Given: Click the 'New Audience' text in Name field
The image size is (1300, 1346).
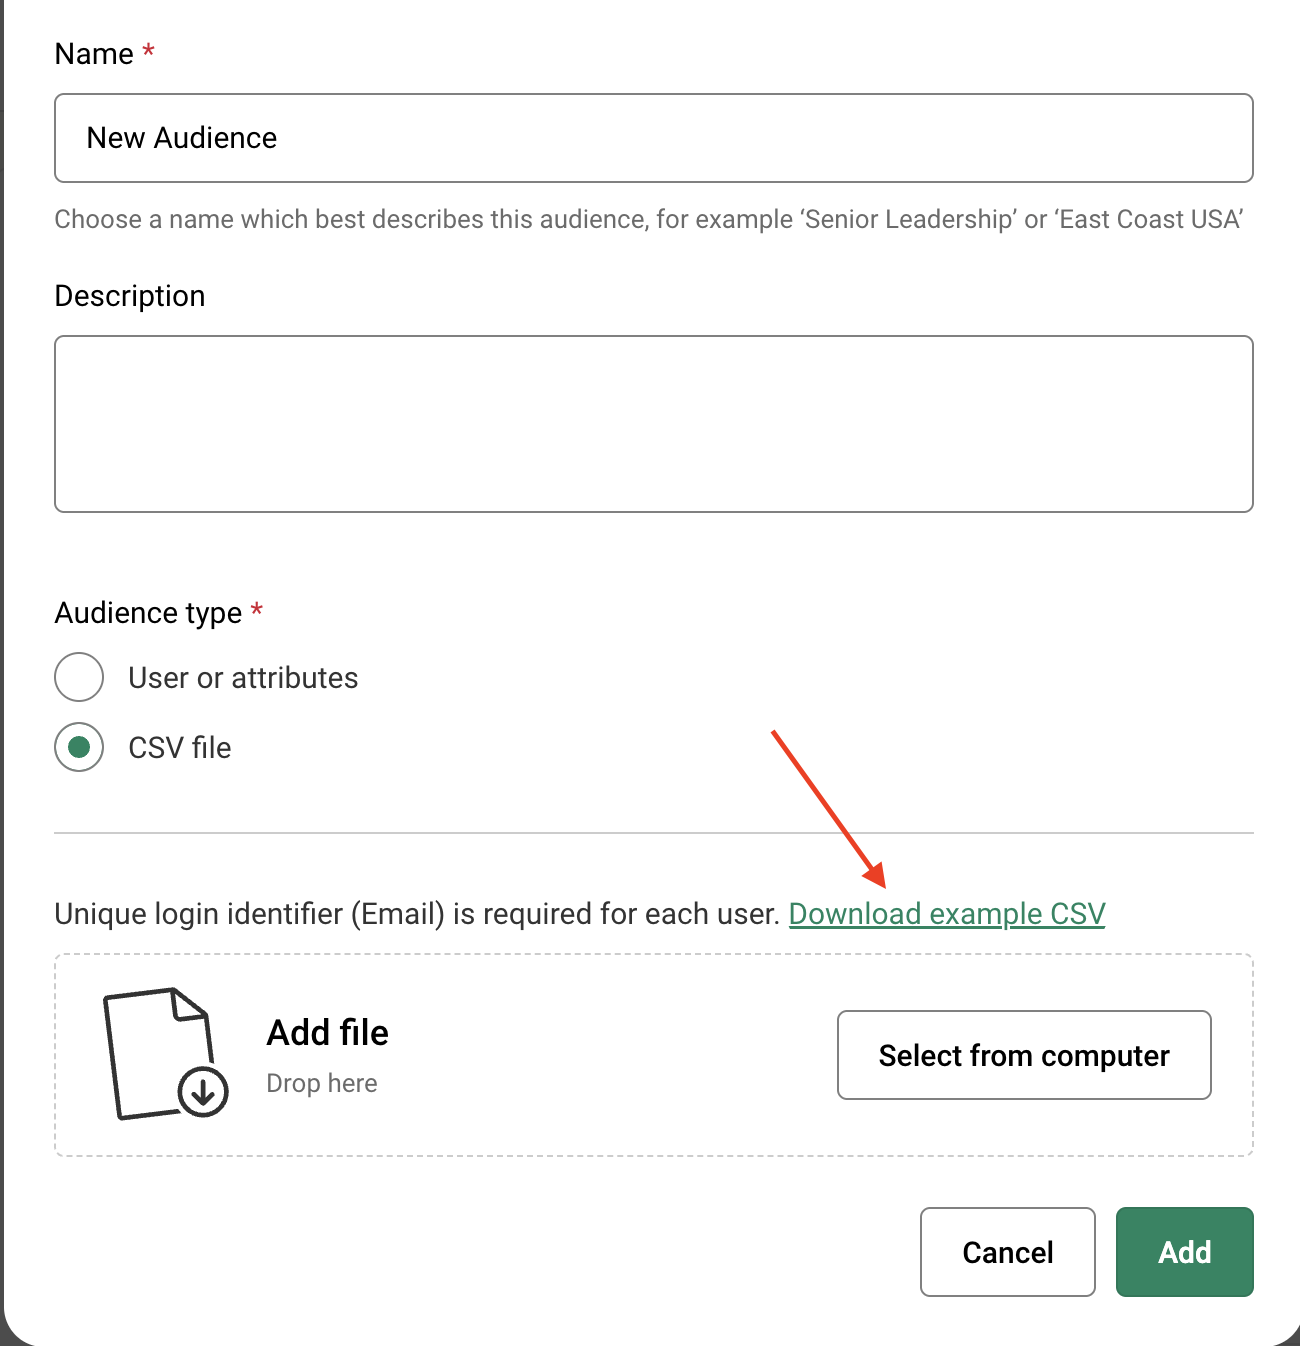Looking at the screenshot, I should pos(182,138).
